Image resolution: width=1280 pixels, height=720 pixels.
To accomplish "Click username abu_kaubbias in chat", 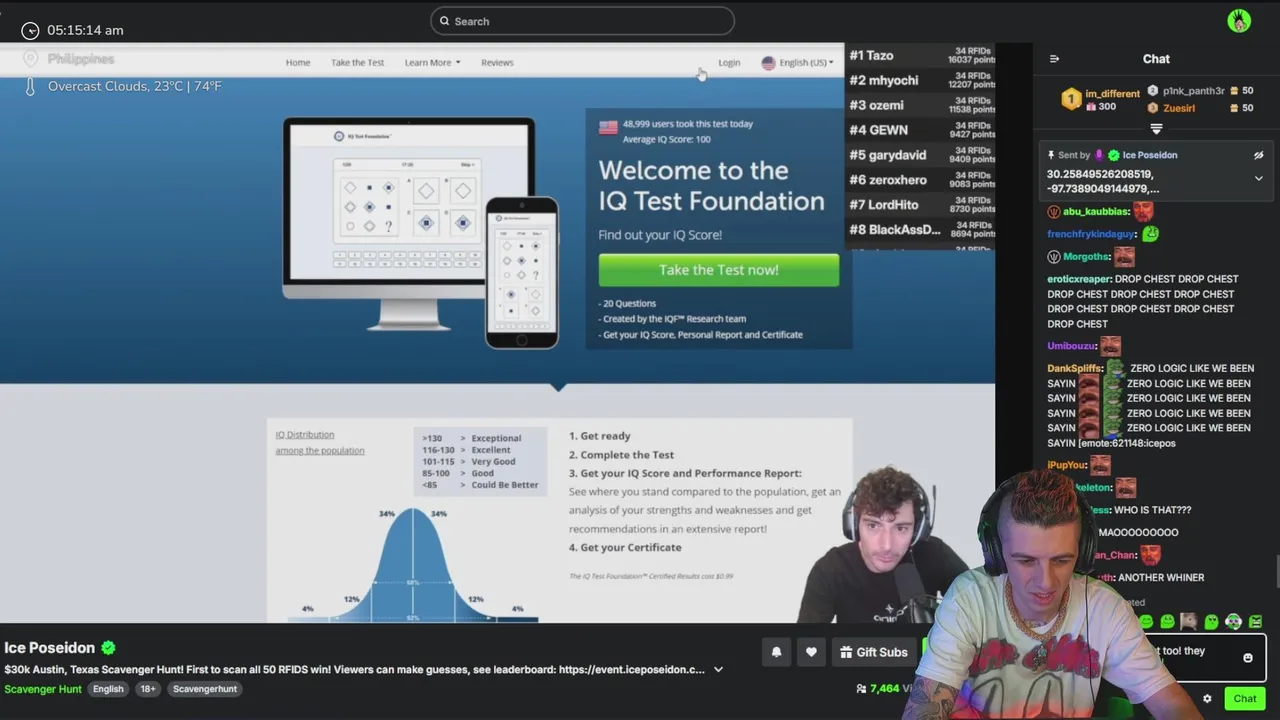I will [x=1096, y=212].
